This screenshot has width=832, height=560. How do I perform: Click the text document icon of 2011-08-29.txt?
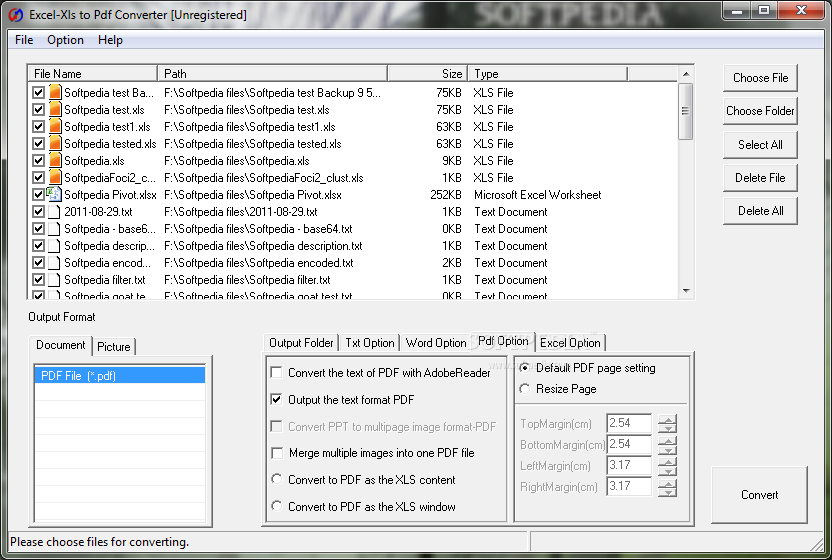[55, 212]
